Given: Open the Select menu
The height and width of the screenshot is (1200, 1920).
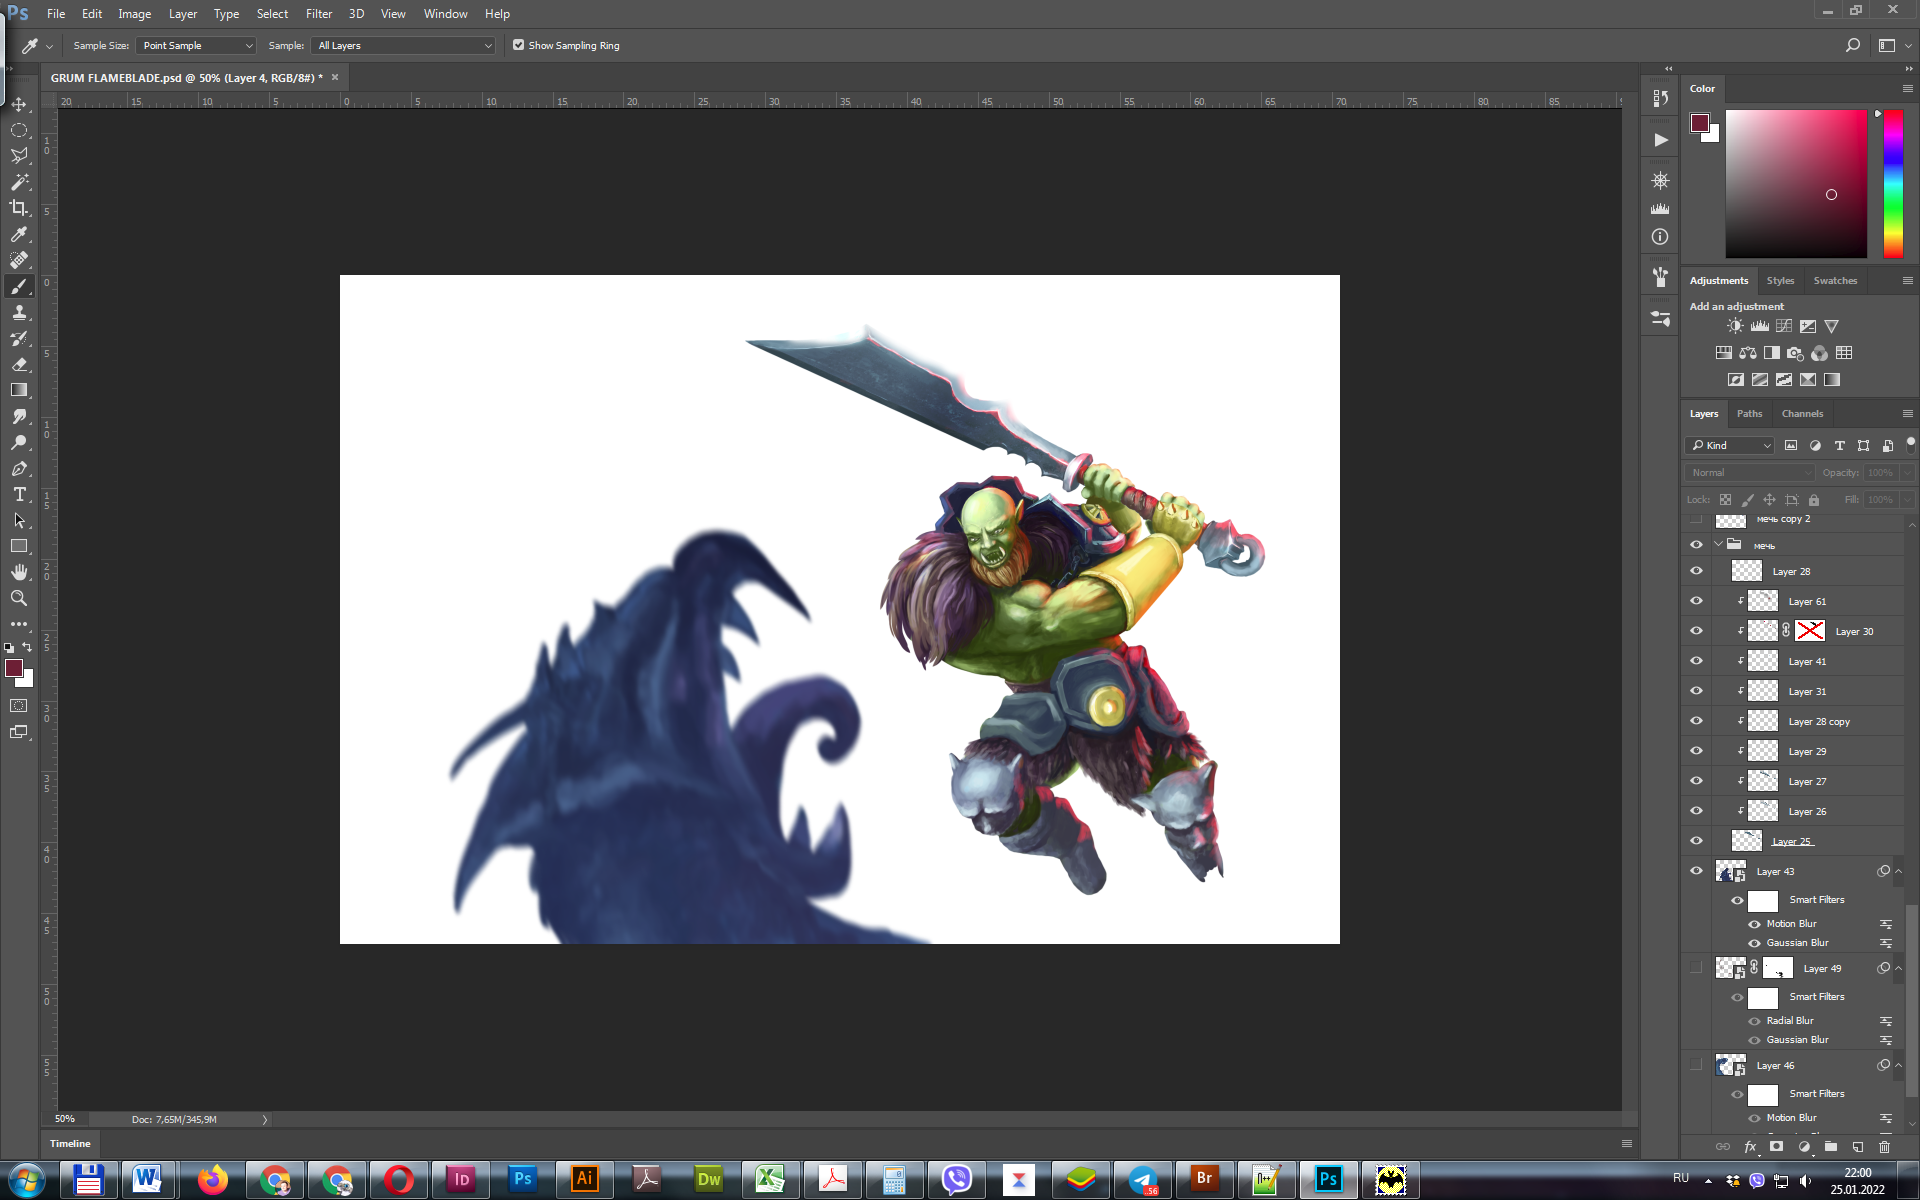Looking at the screenshot, I should (272, 14).
